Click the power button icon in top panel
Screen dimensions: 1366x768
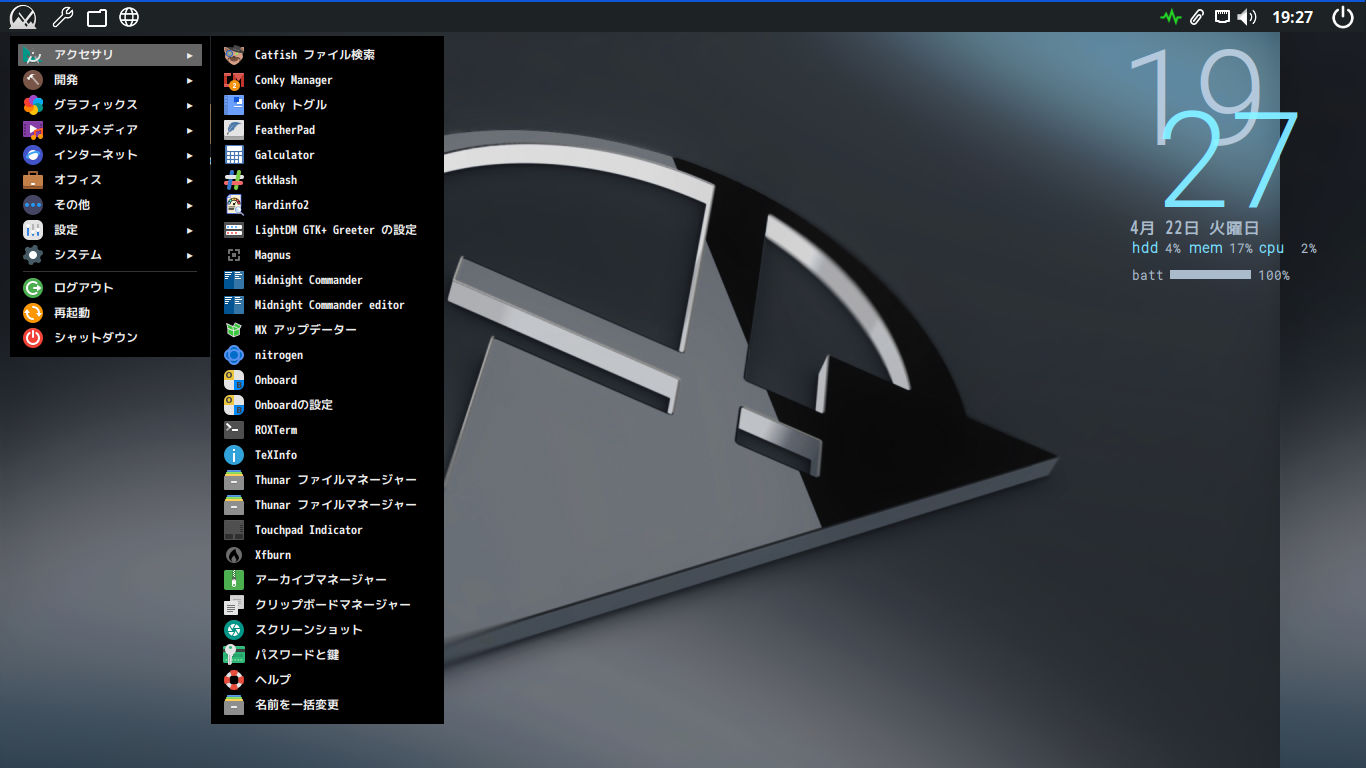pos(1343,17)
